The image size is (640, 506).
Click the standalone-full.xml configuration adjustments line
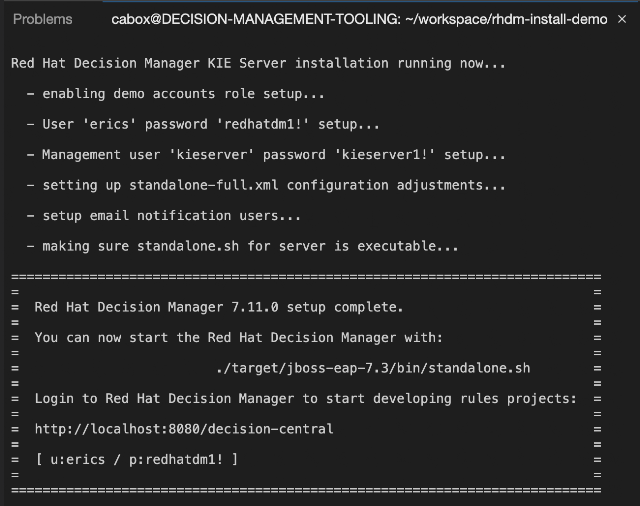[x=266, y=185]
